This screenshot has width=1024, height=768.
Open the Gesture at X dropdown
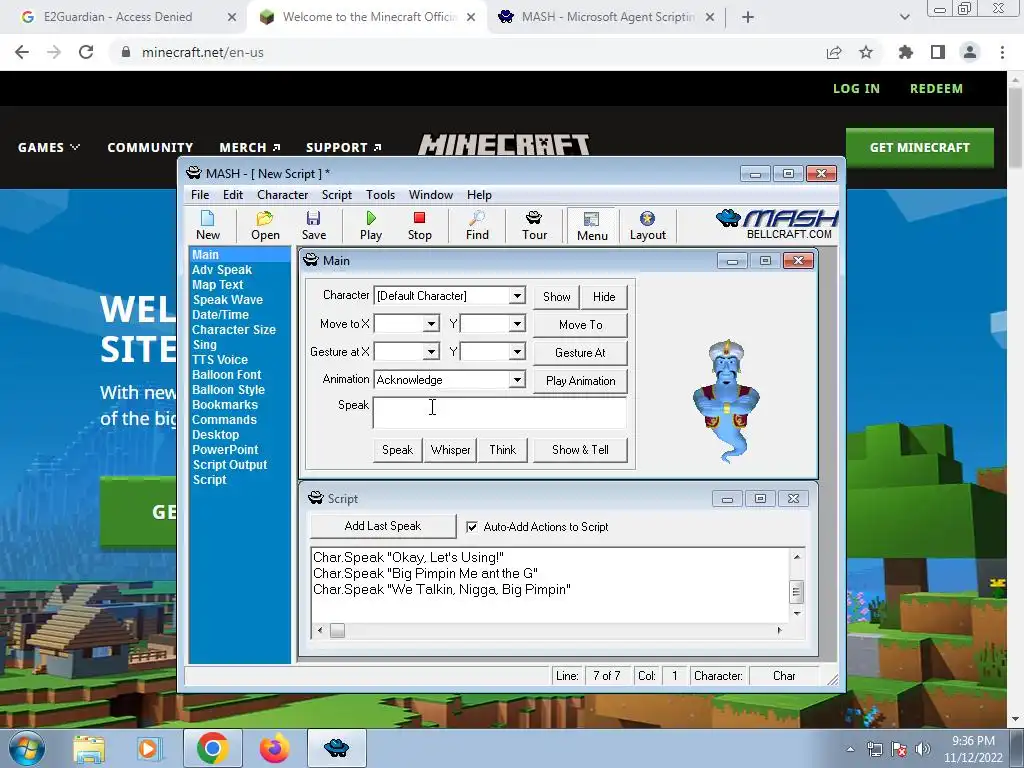(431, 352)
